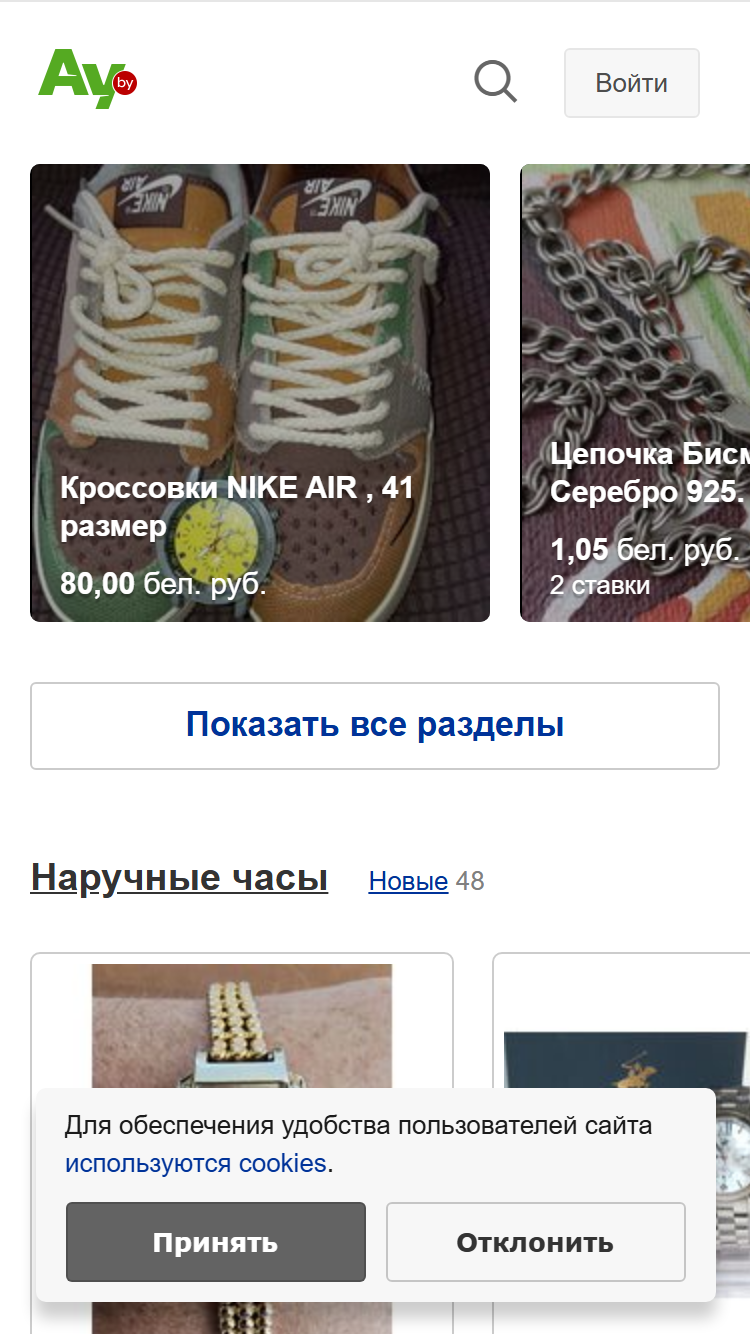The image size is (750, 1334).
Task: Expand all sections via Показать все разделы
Action: coord(375,726)
